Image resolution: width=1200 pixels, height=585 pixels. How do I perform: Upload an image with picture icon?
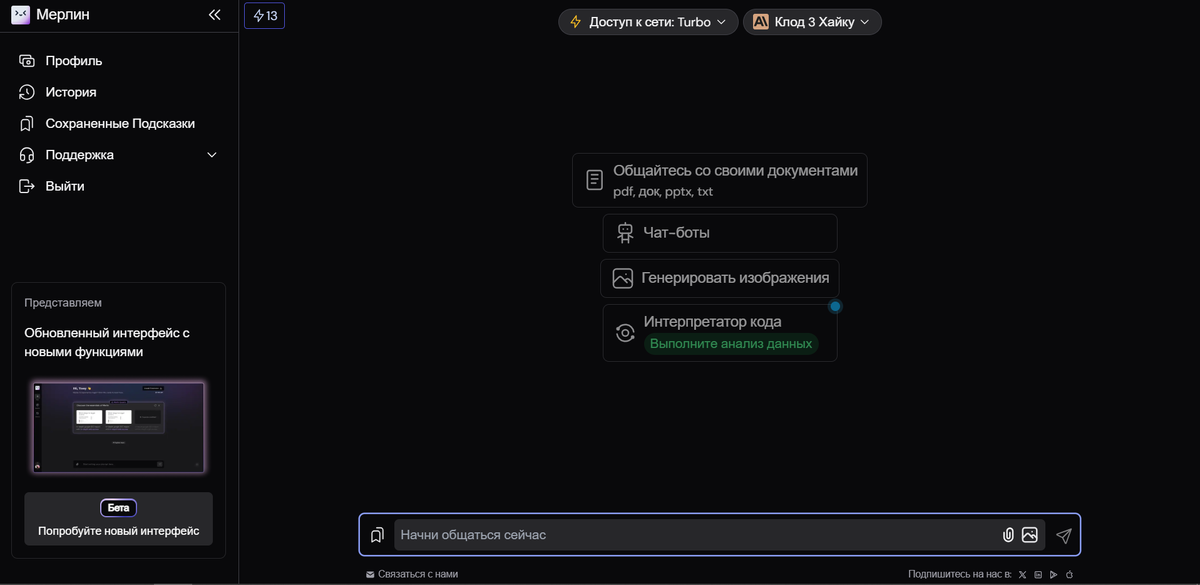click(x=1030, y=535)
